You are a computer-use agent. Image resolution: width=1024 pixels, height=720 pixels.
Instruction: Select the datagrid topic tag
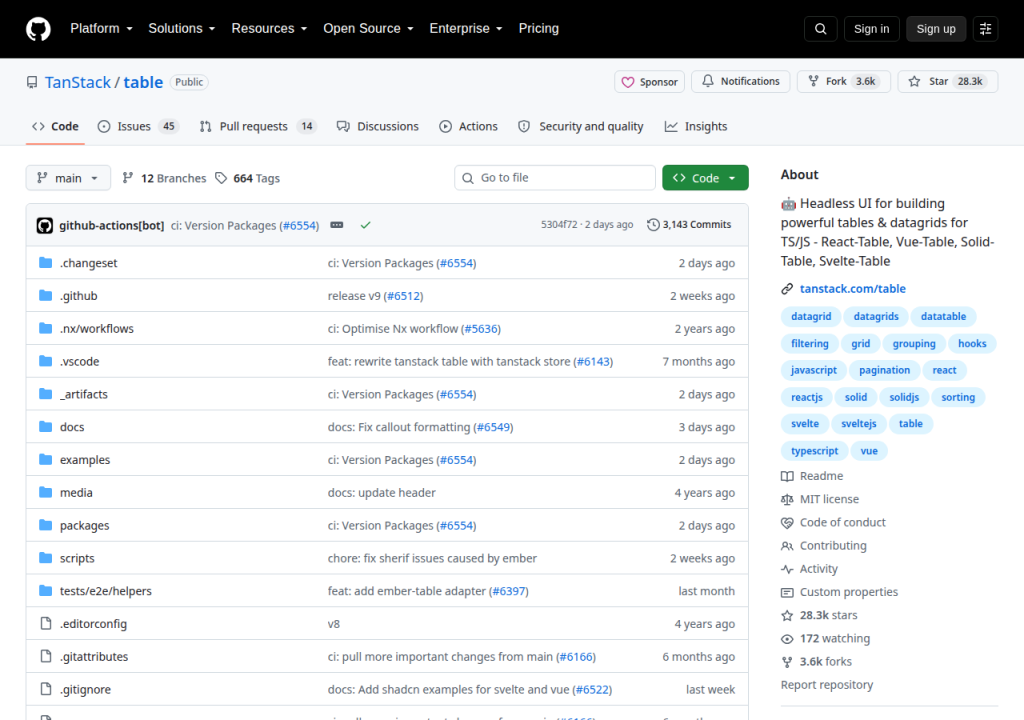click(x=810, y=316)
